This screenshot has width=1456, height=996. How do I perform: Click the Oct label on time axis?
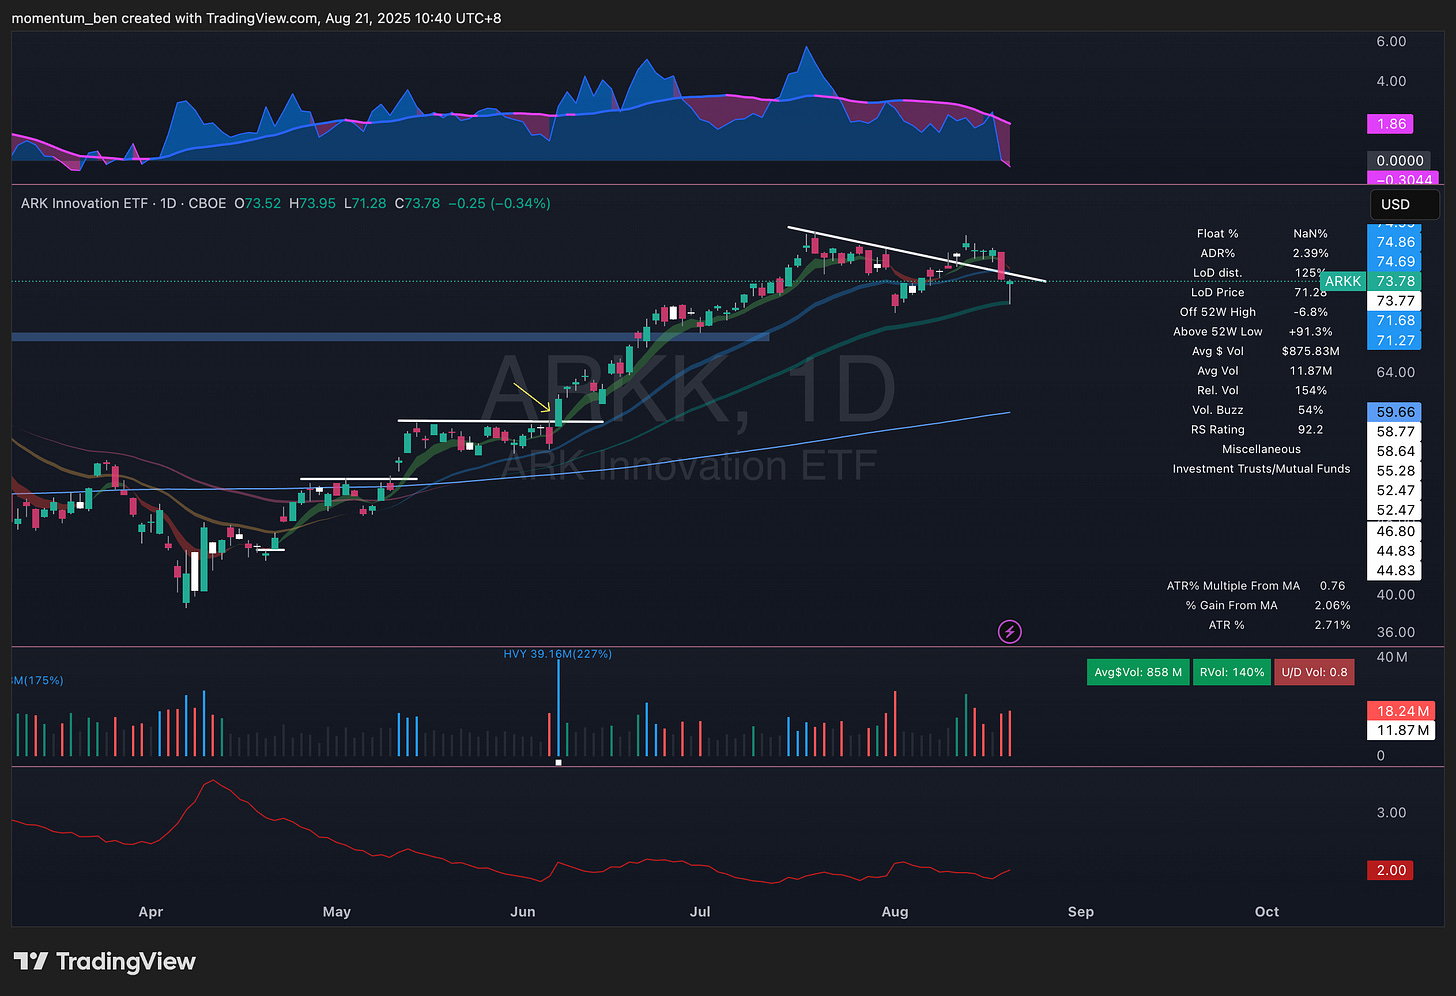(1267, 912)
